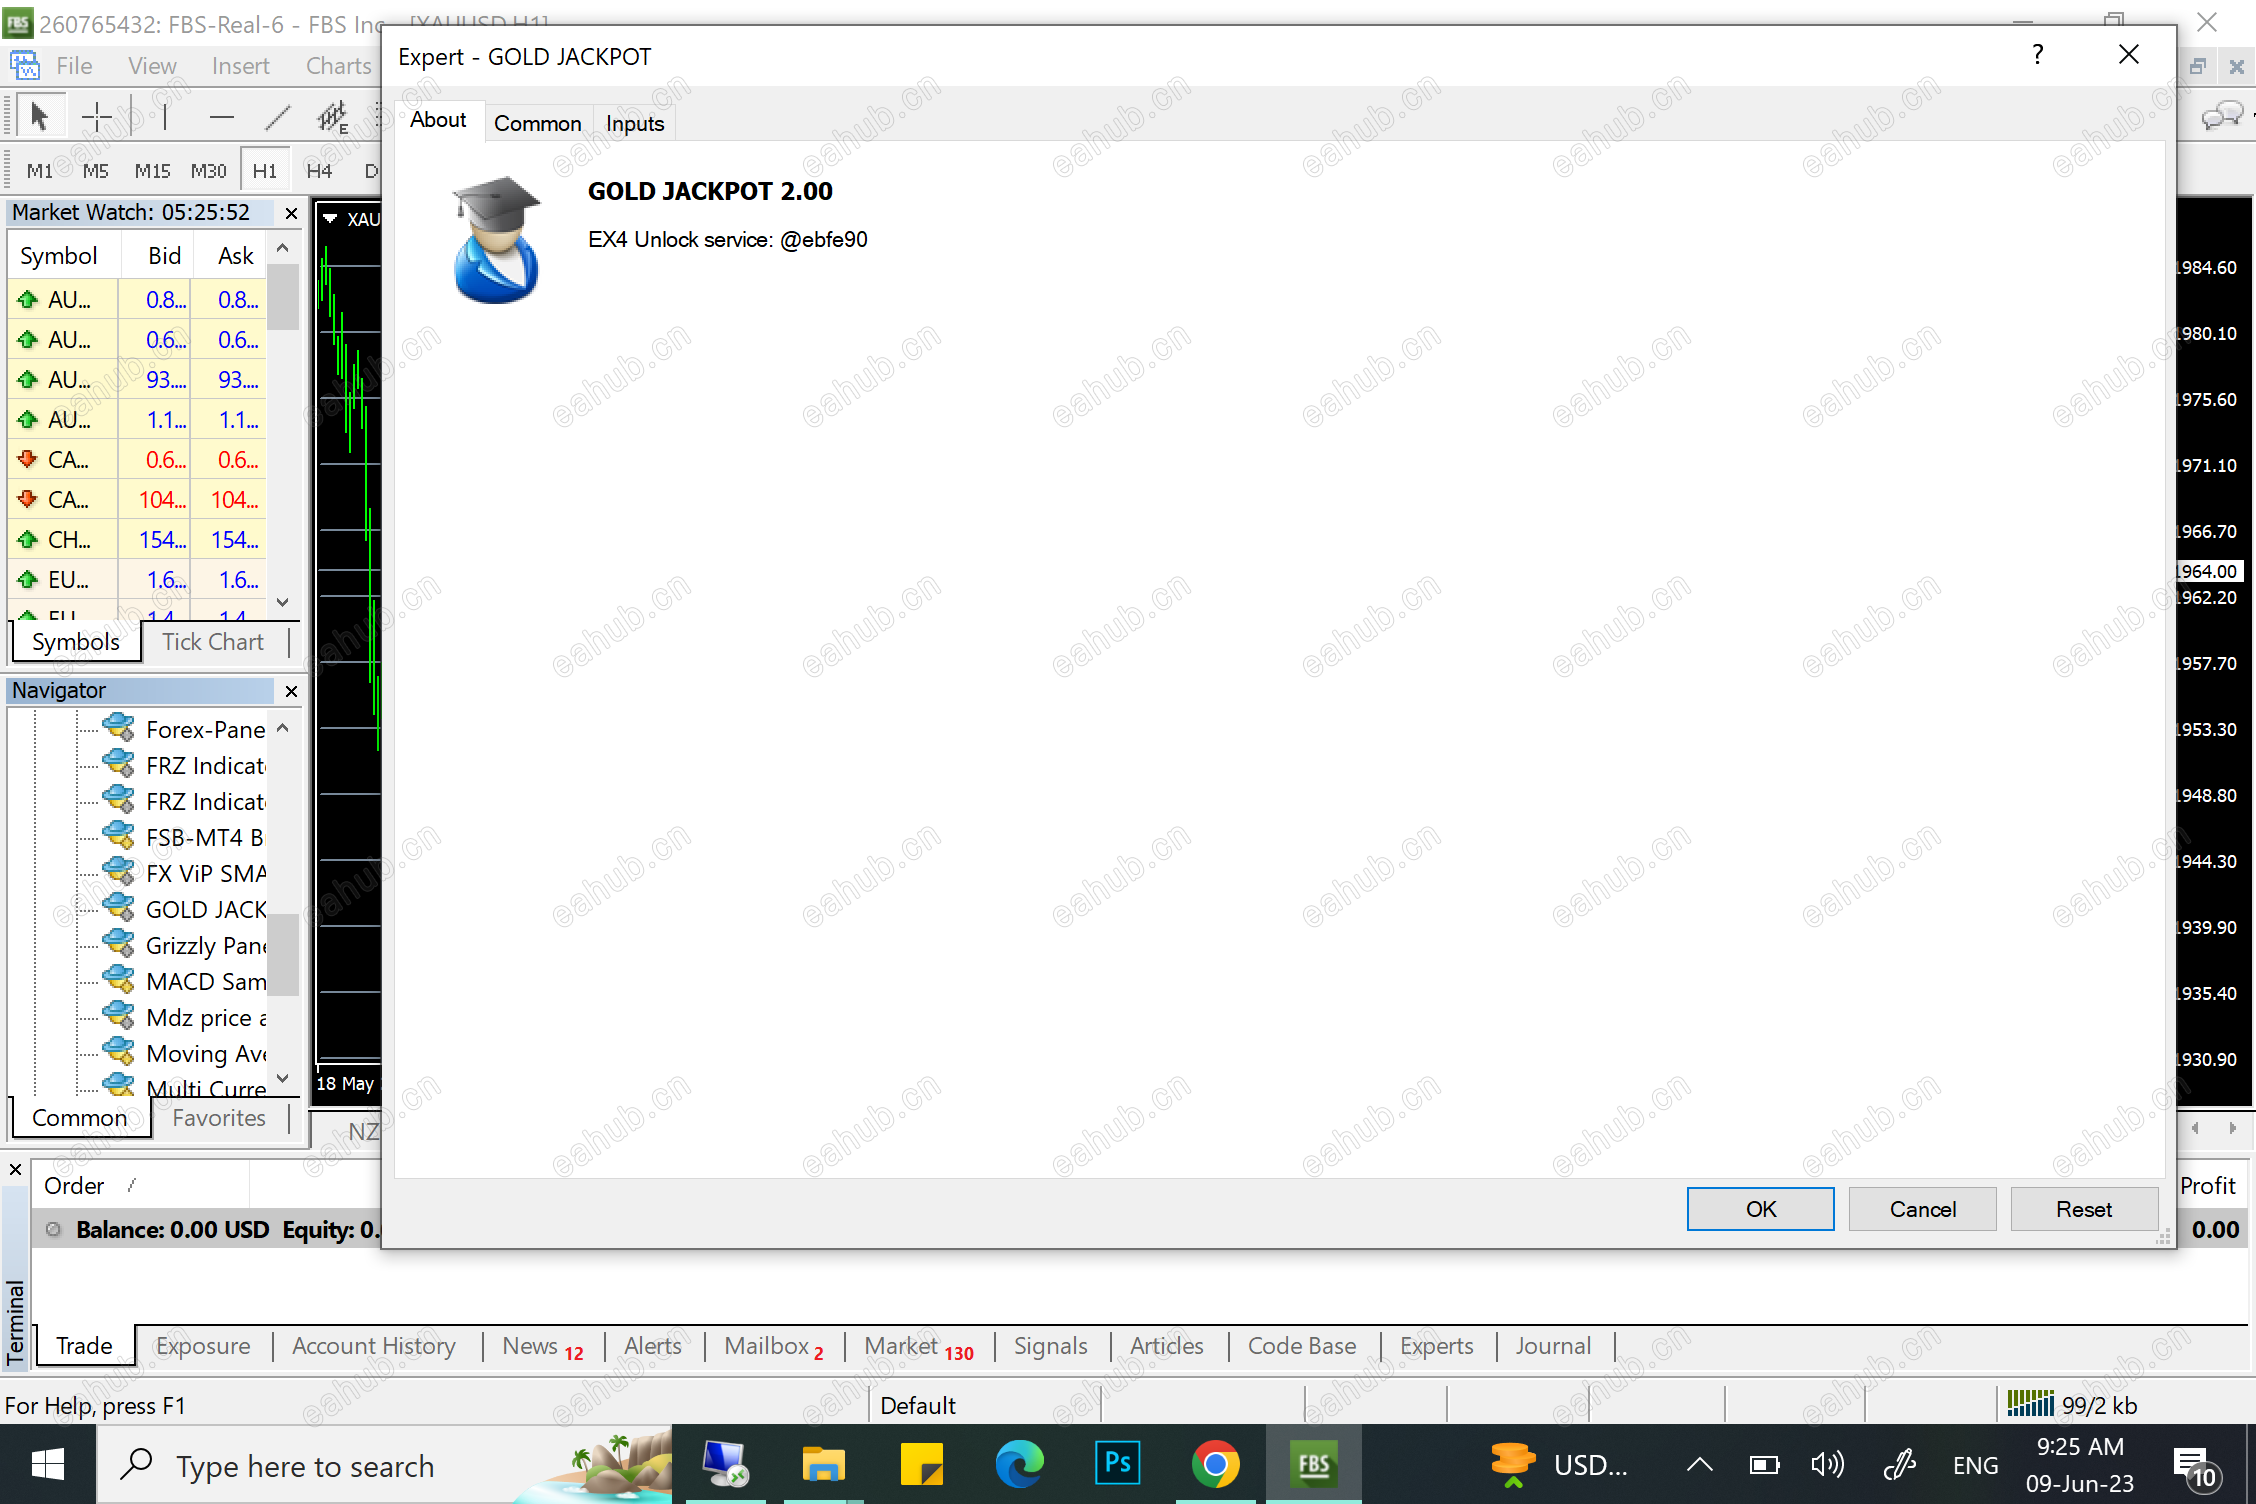Open the View menu
Screen dimensions: 2256x1504
152,66
